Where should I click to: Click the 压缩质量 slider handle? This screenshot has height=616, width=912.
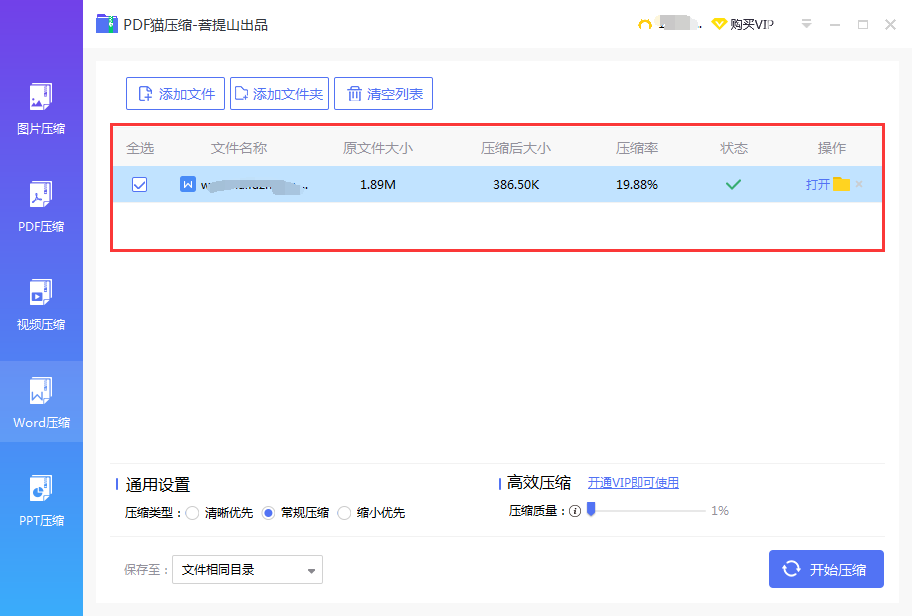coord(592,509)
